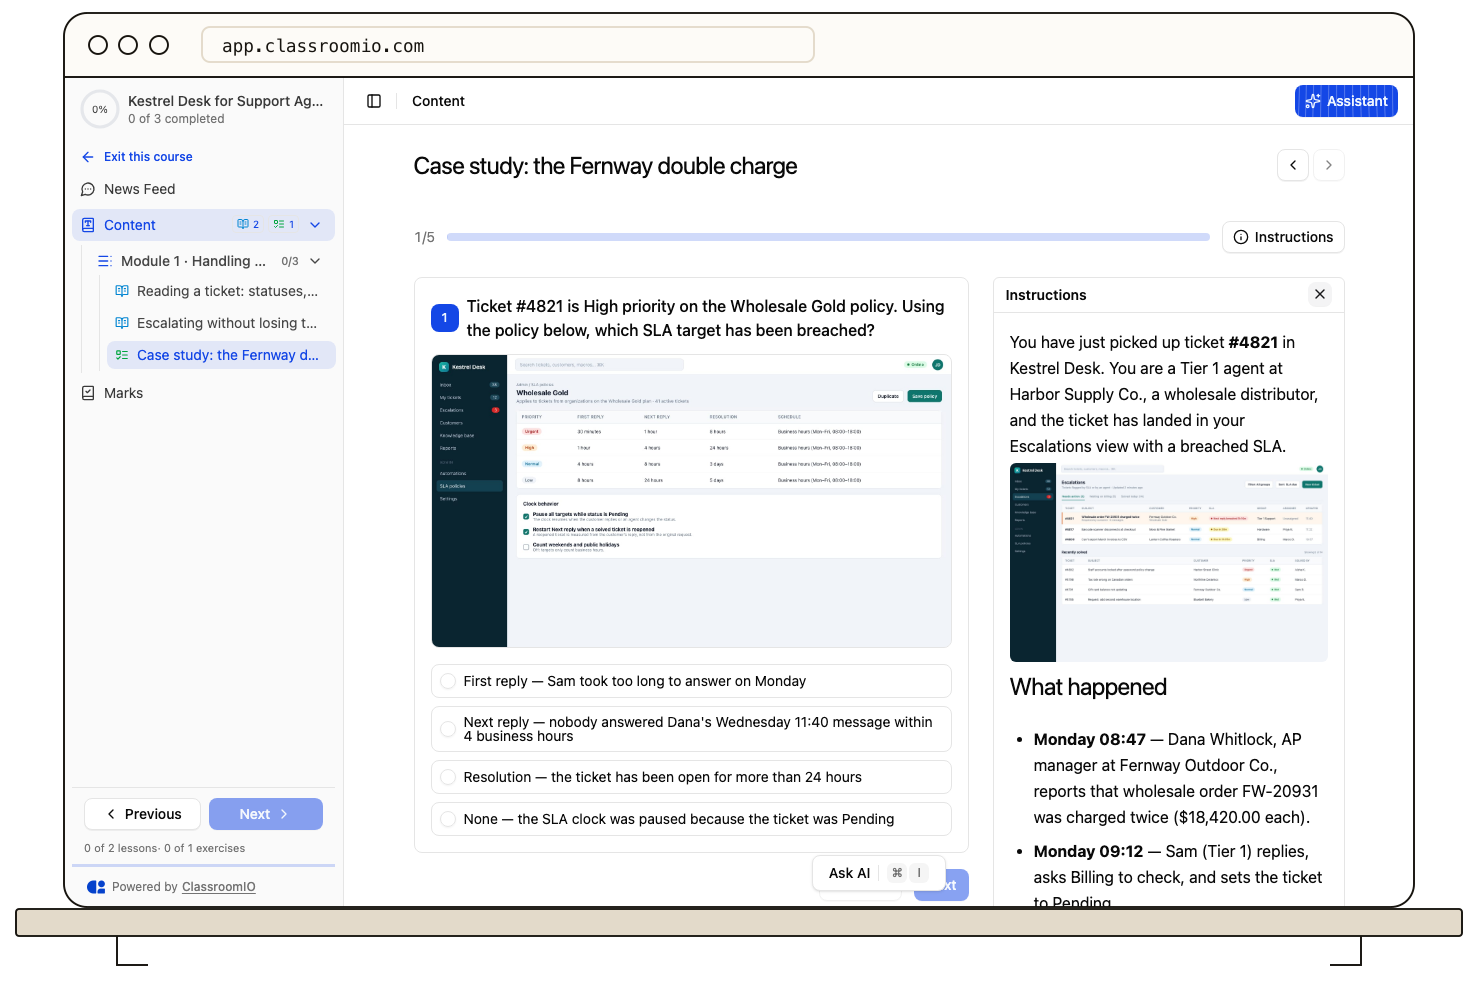Click the exercise progress bar

point(828,237)
